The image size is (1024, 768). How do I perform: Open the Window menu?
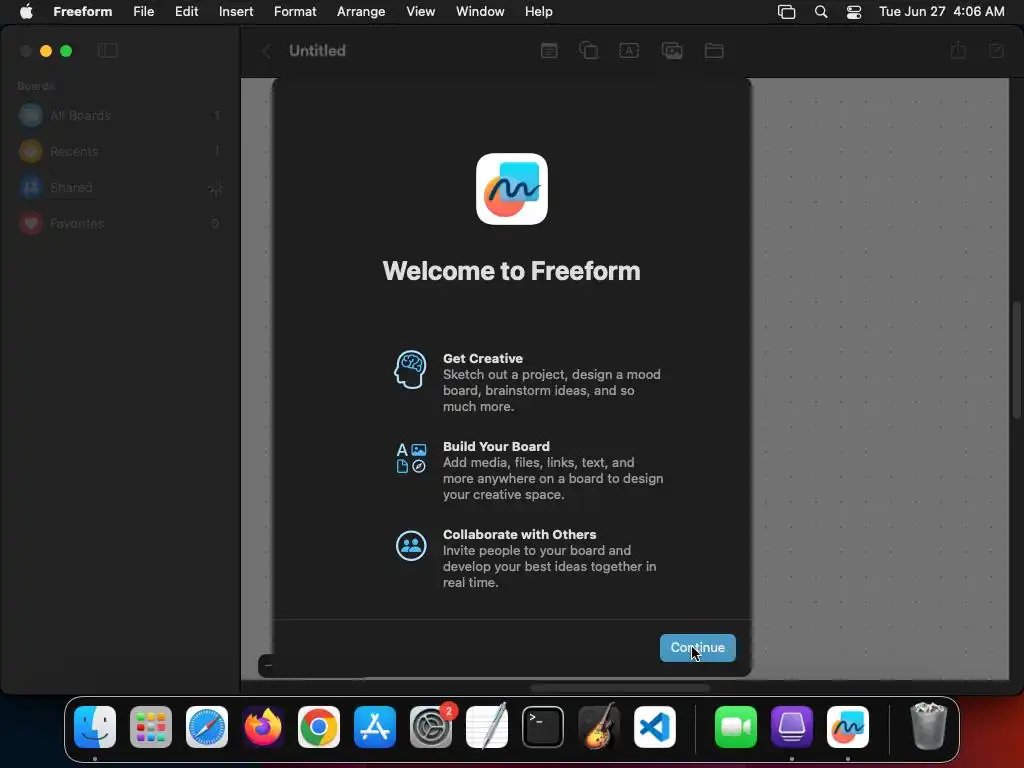pyautogui.click(x=480, y=12)
